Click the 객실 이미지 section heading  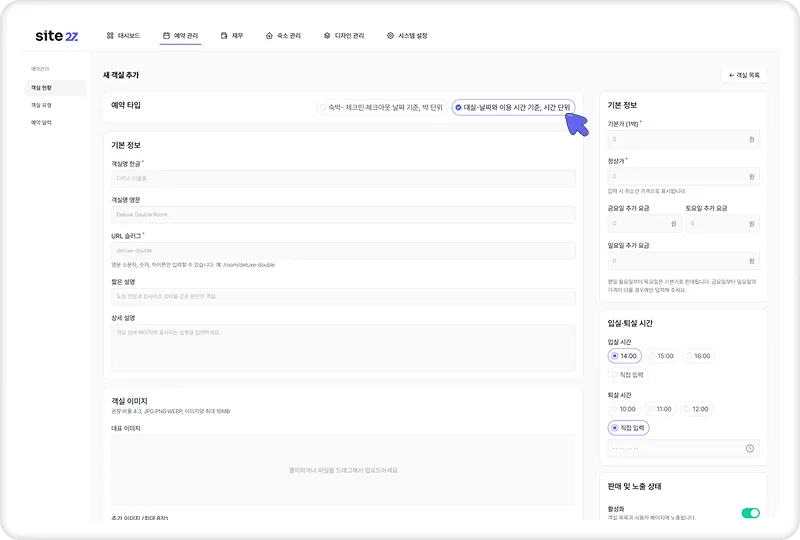point(130,401)
